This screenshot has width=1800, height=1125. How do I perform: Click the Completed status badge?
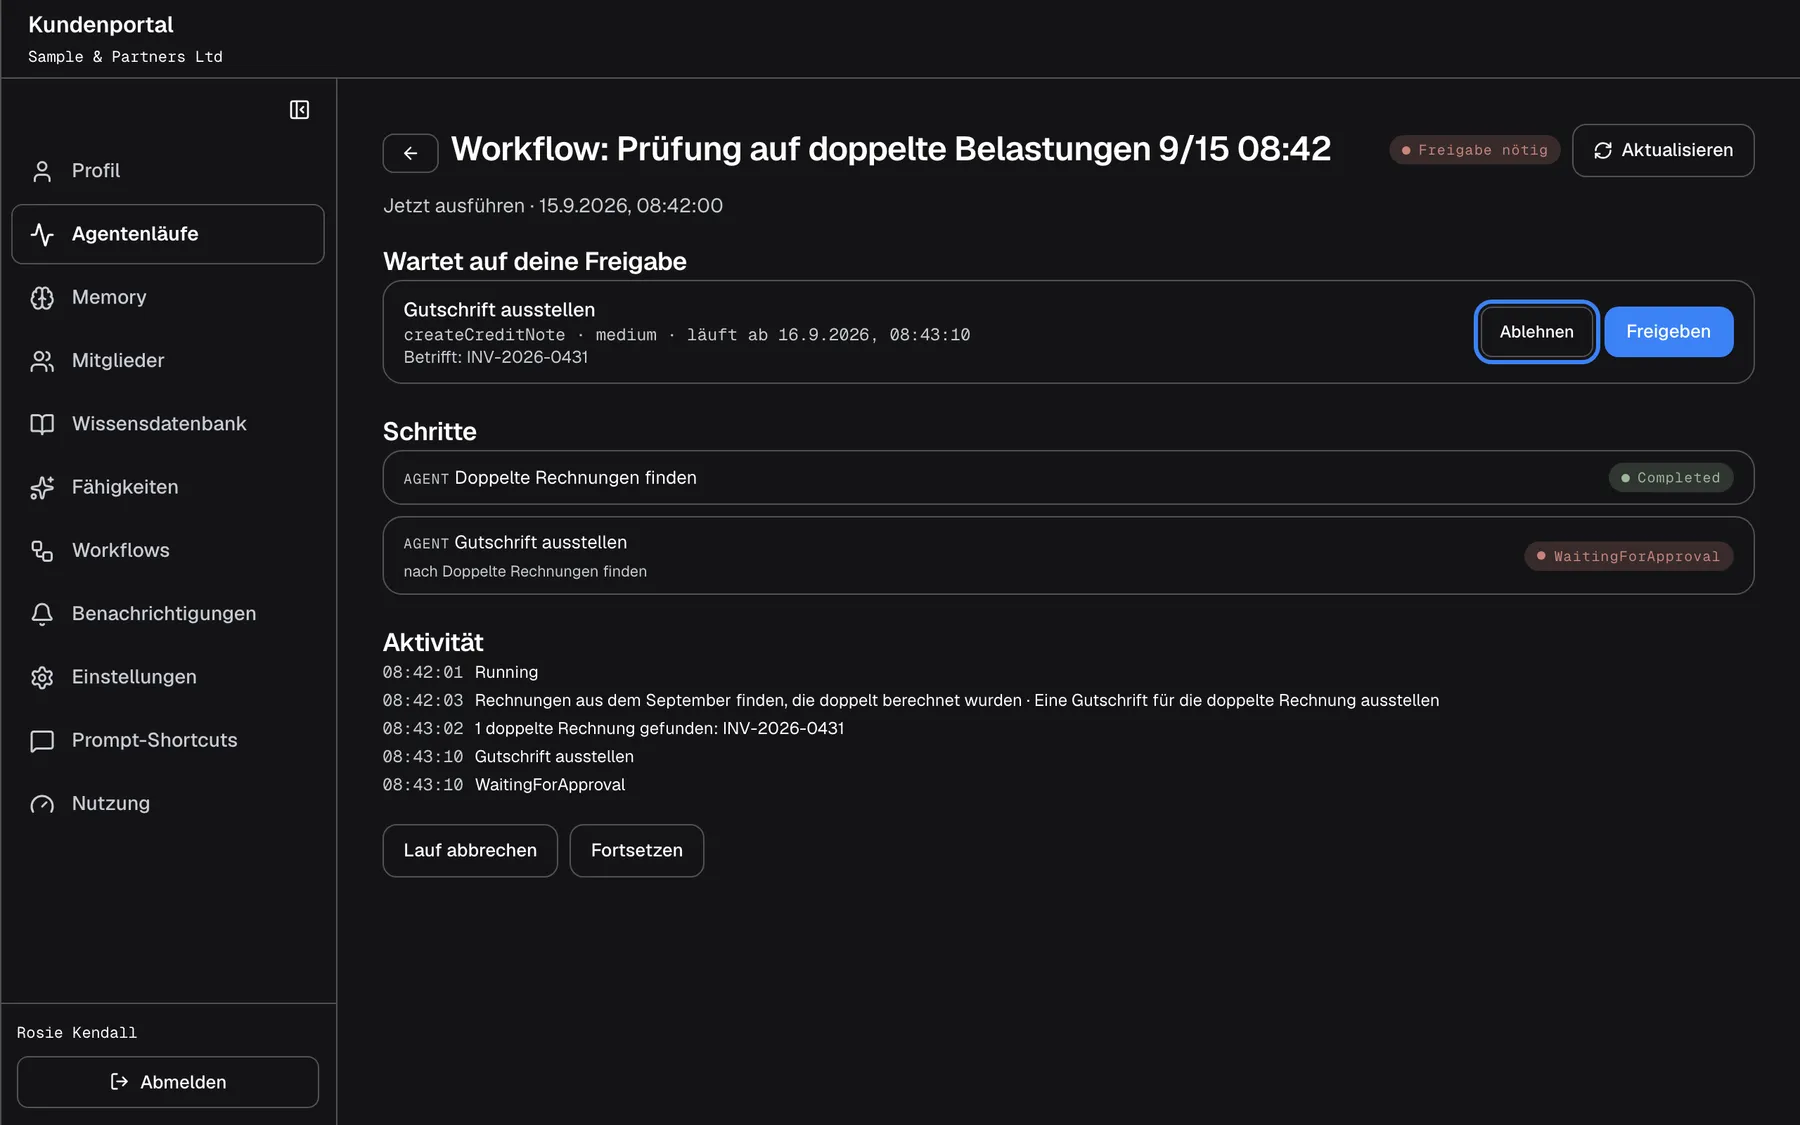(1670, 478)
